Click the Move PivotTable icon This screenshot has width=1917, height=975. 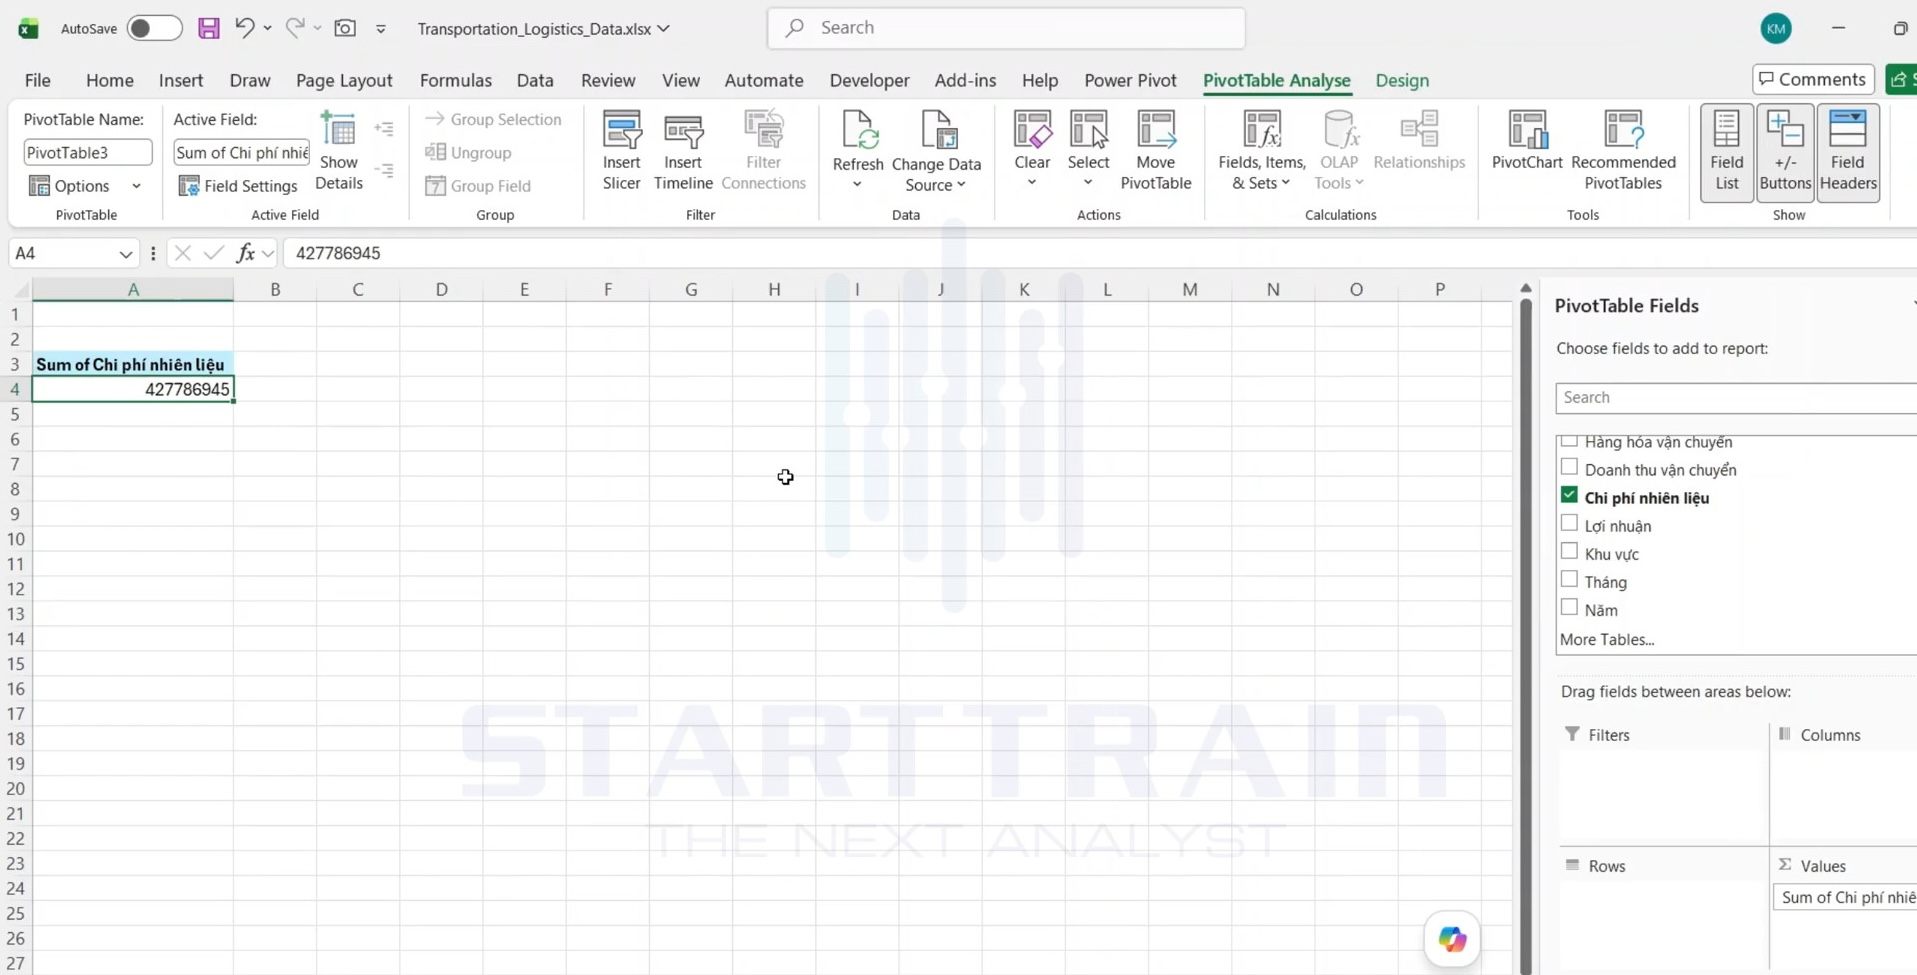tap(1156, 150)
